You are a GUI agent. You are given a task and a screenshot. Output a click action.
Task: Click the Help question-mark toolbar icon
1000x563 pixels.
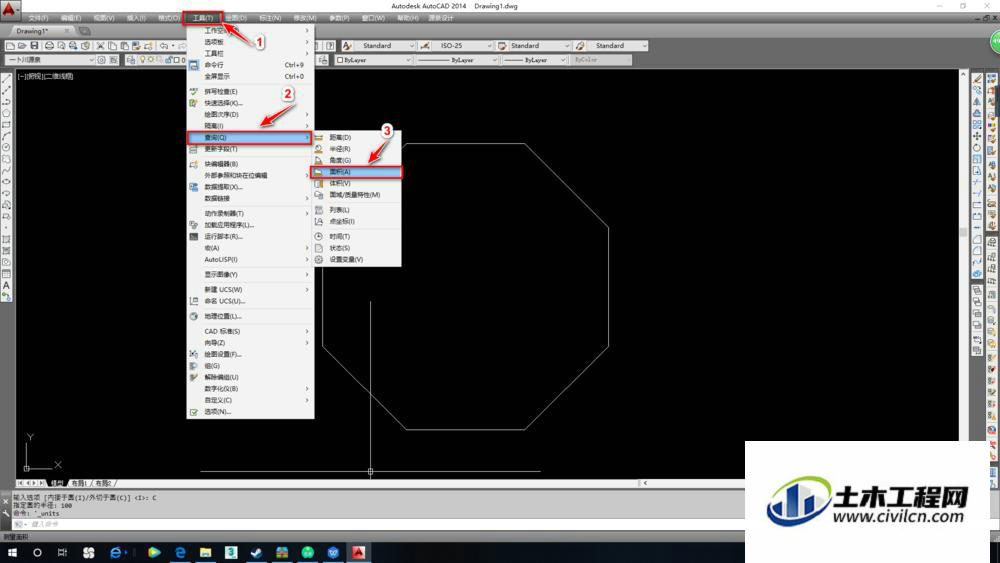[x=330, y=46]
